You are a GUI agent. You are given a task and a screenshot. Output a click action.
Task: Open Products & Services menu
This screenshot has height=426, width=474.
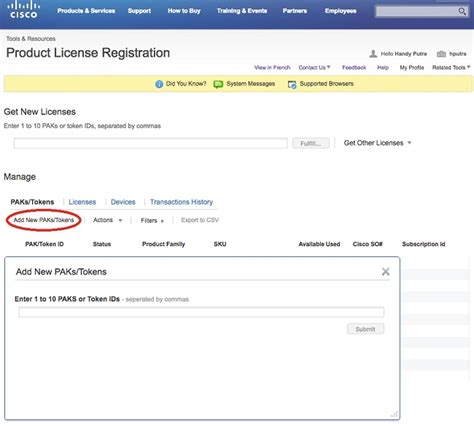(86, 11)
